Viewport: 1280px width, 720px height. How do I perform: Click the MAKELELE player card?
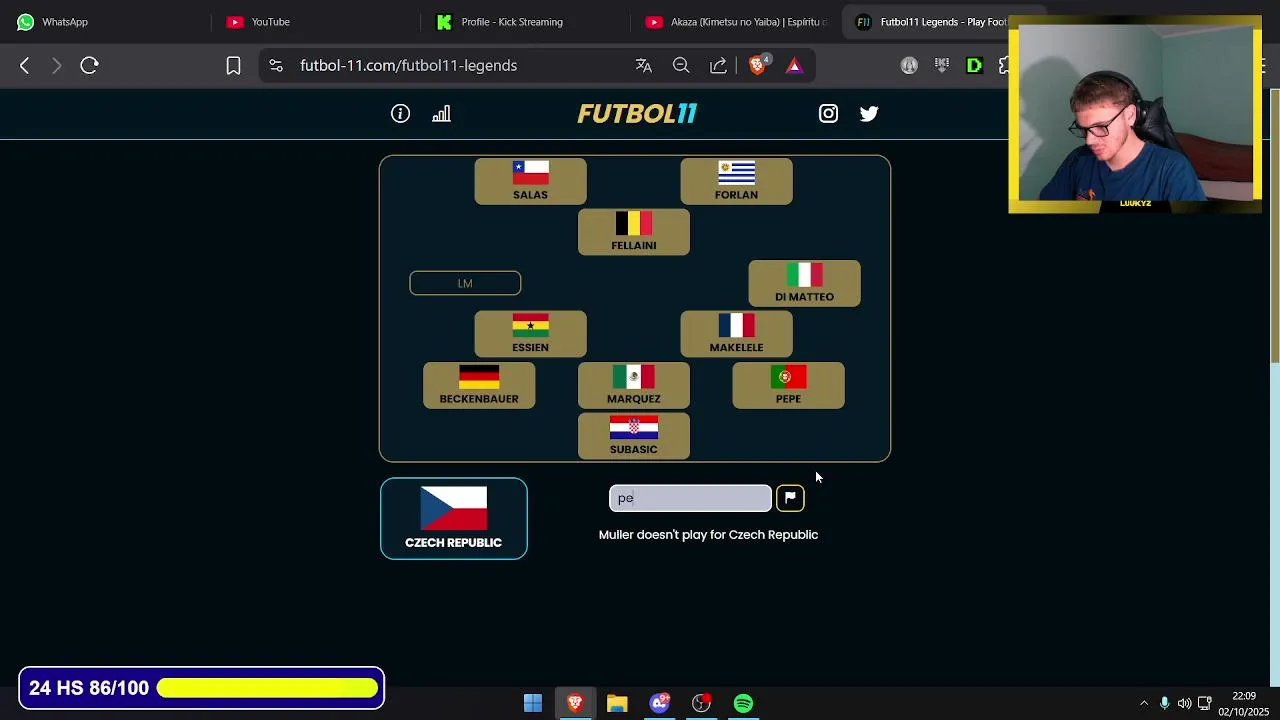(x=736, y=334)
